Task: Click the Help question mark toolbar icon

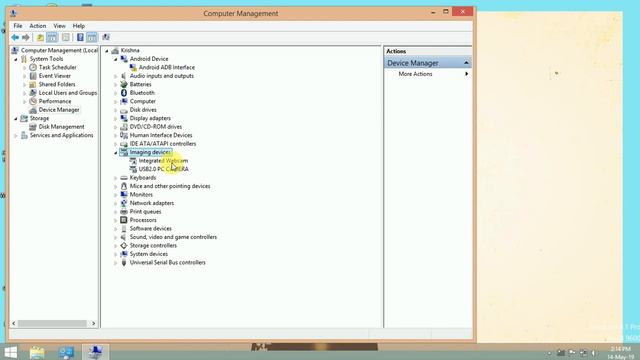Action: (80, 38)
